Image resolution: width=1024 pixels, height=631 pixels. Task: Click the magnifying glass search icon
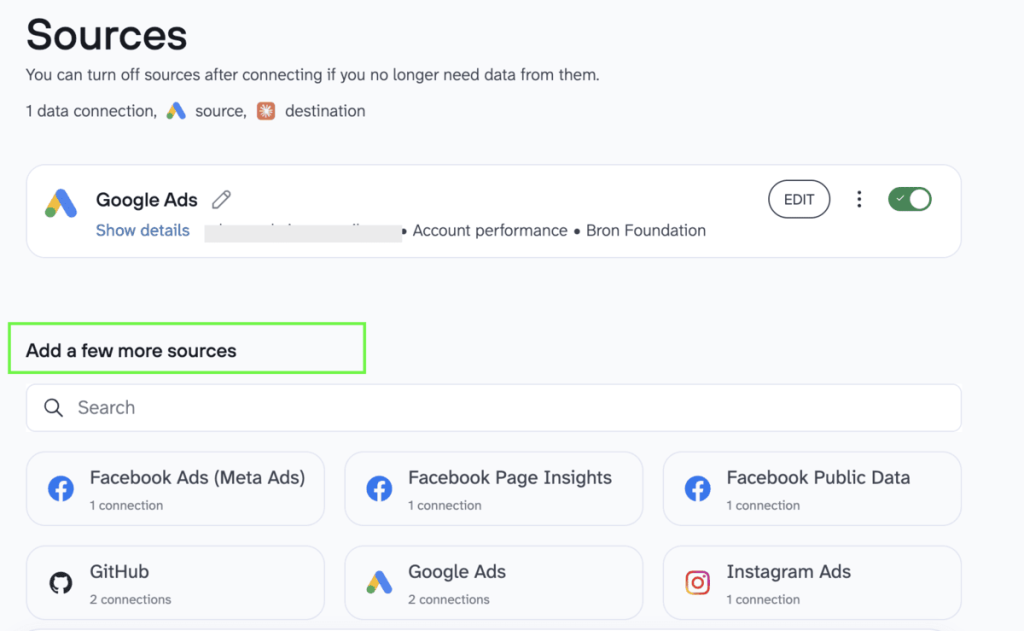pos(53,407)
